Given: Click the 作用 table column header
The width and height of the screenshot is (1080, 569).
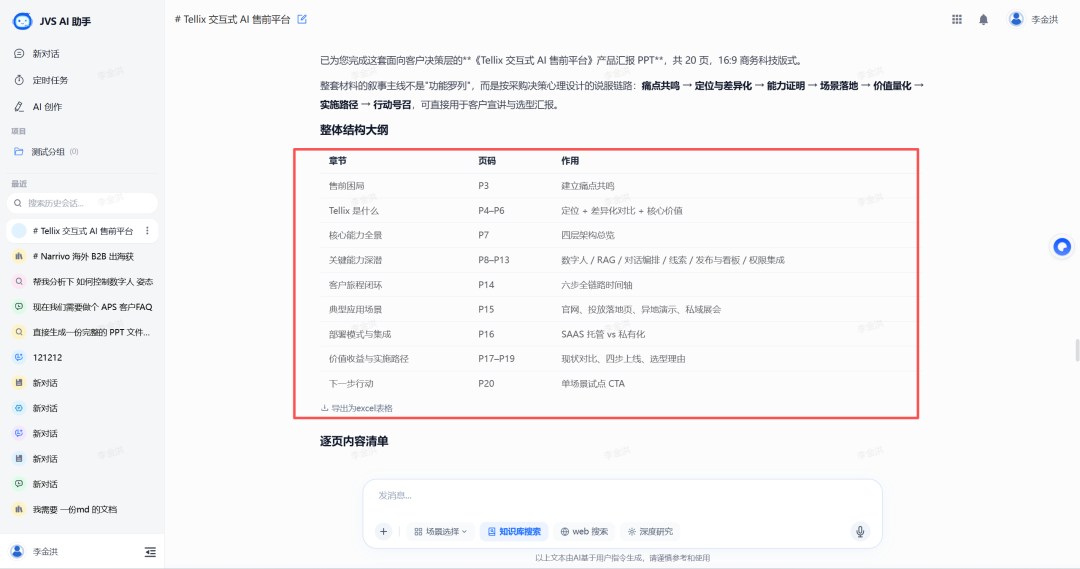Looking at the screenshot, I should click(x=570, y=161).
